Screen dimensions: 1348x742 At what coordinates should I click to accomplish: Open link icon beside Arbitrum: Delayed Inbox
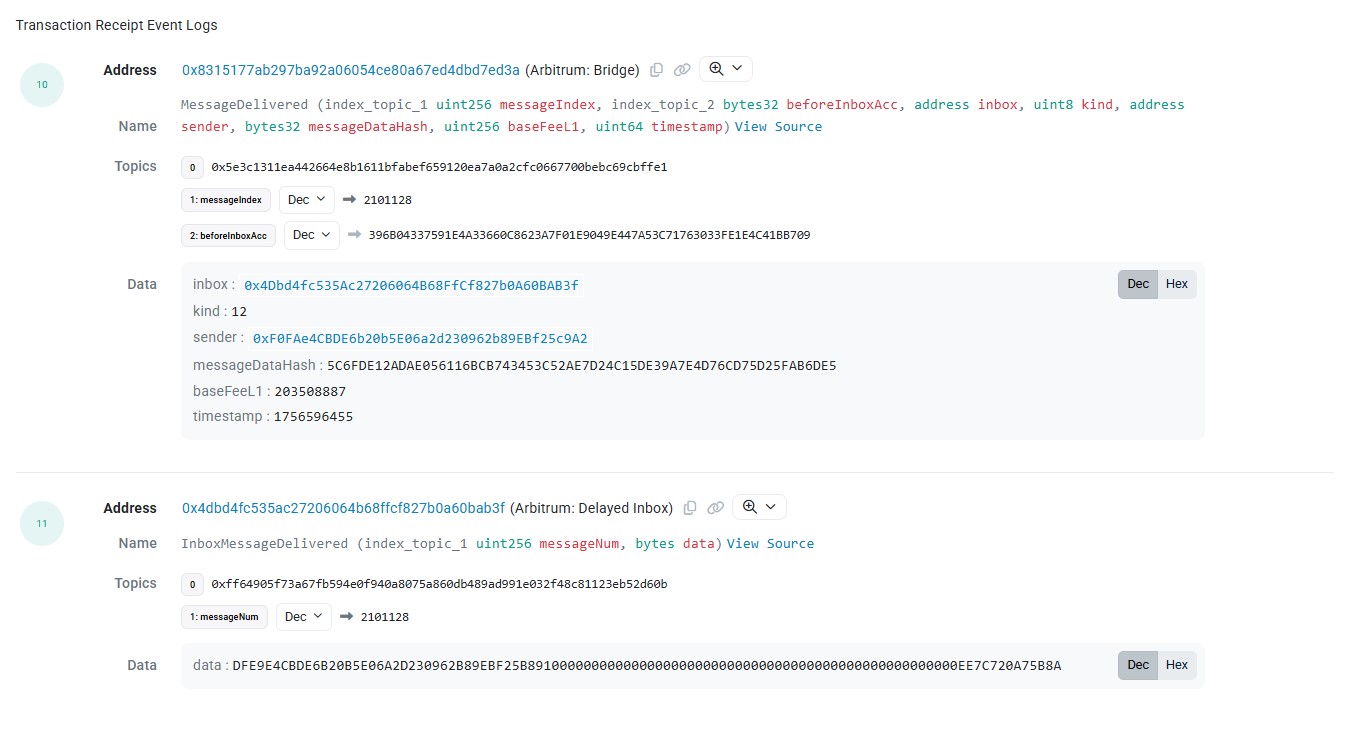tap(715, 508)
